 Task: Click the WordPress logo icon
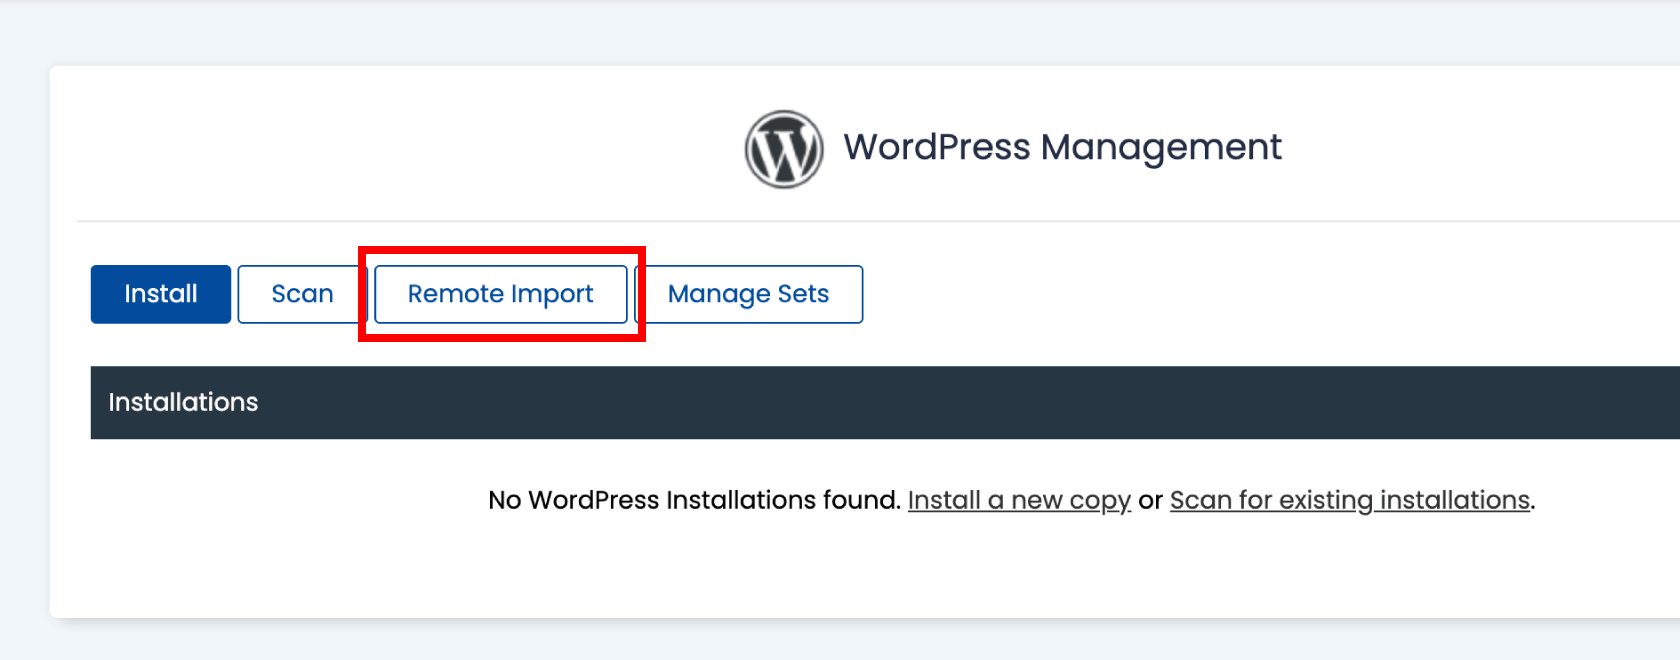click(x=784, y=149)
